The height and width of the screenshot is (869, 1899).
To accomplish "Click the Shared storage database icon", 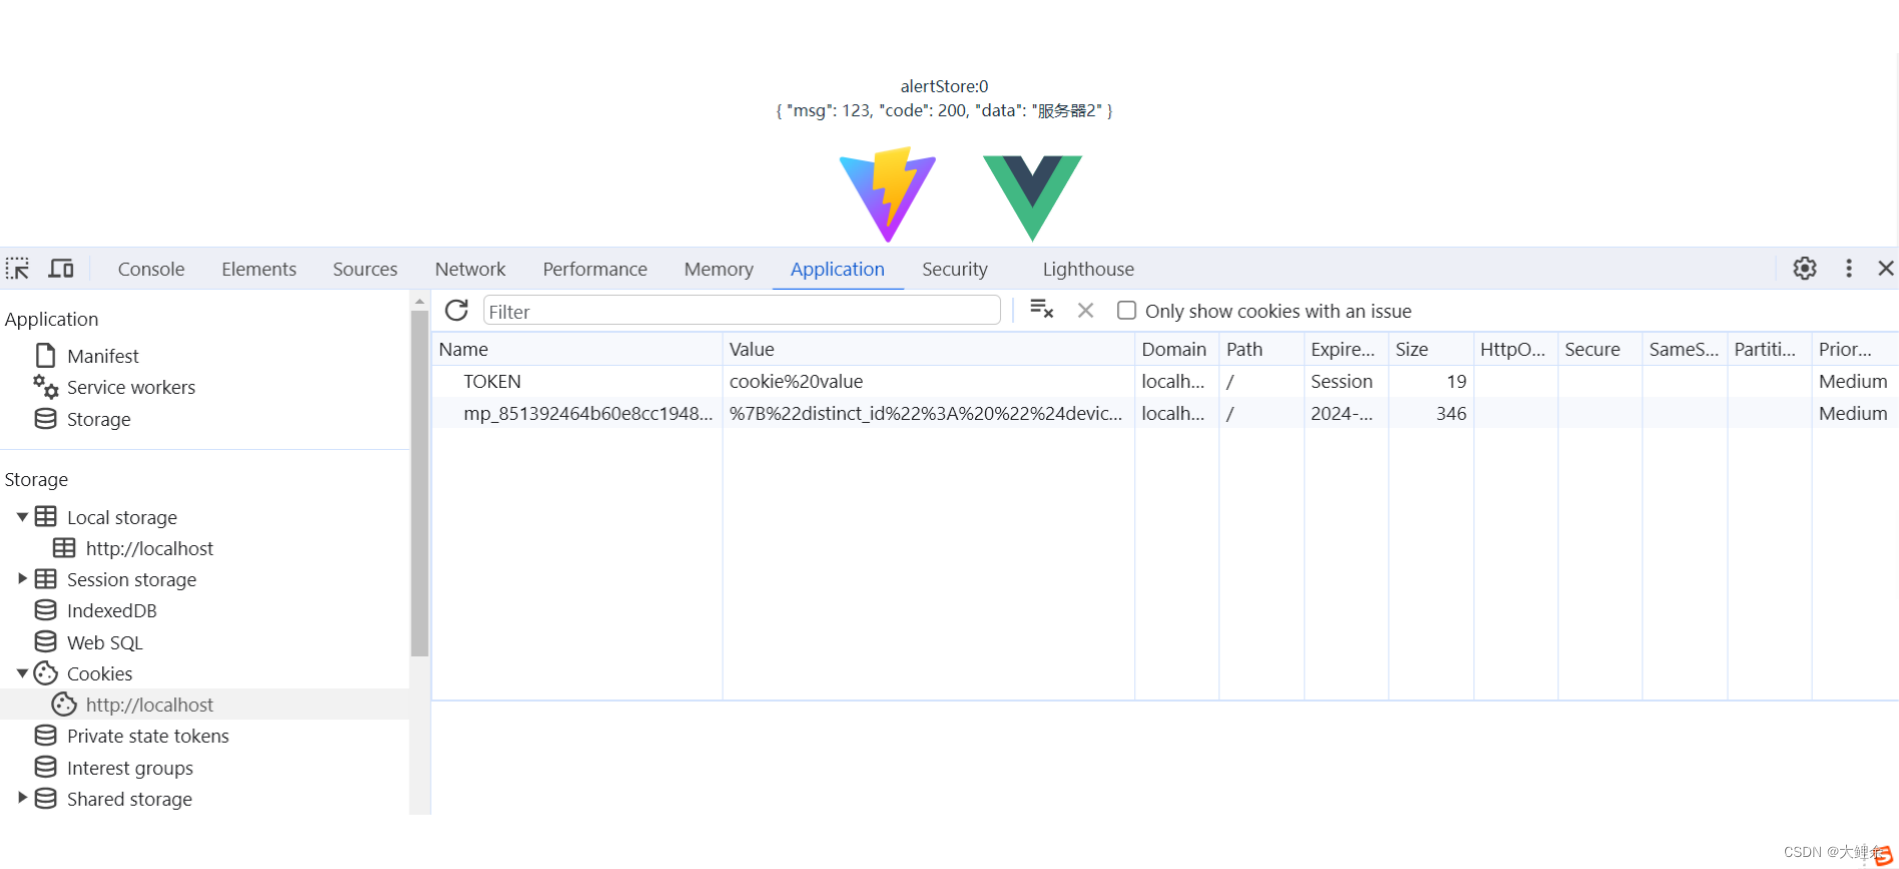I will (x=45, y=798).
